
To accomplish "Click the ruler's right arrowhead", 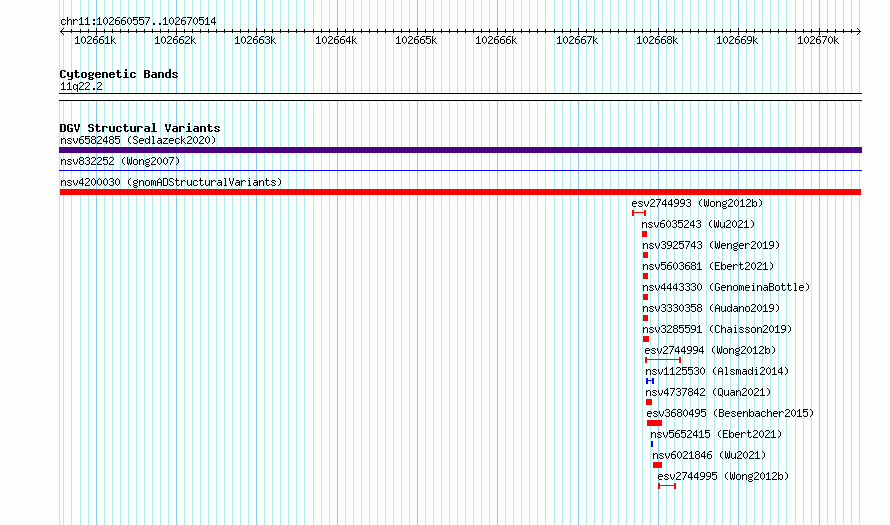I will coord(859,31).
